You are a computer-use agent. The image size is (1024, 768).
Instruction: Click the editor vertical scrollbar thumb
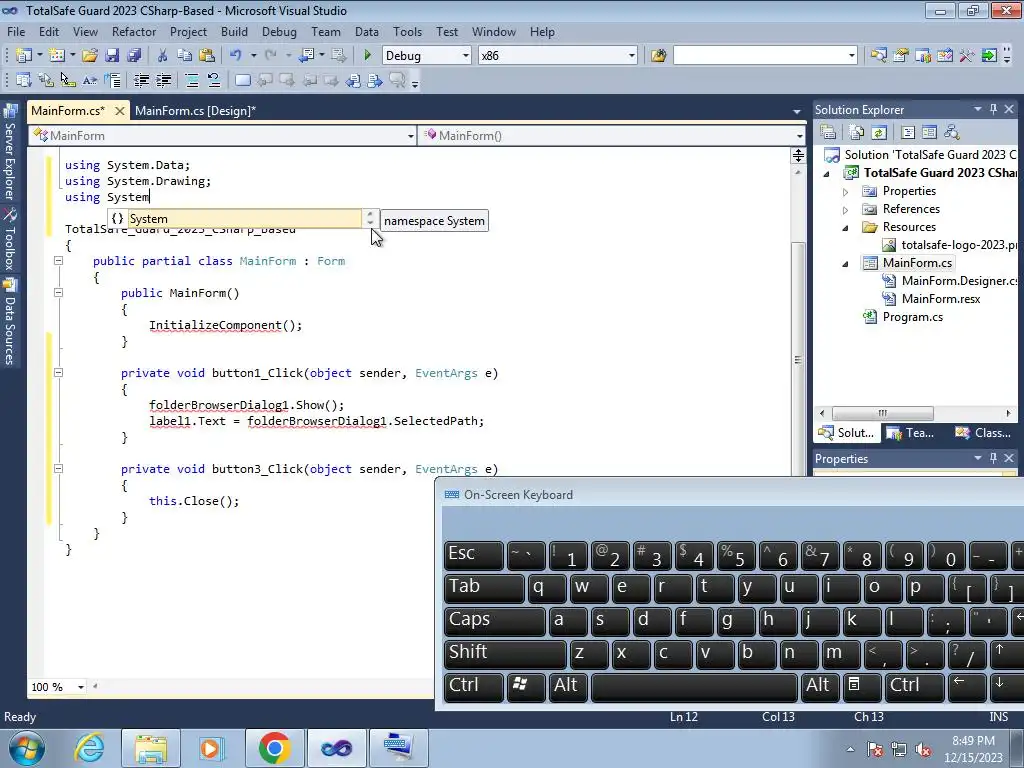tap(797, 359)
